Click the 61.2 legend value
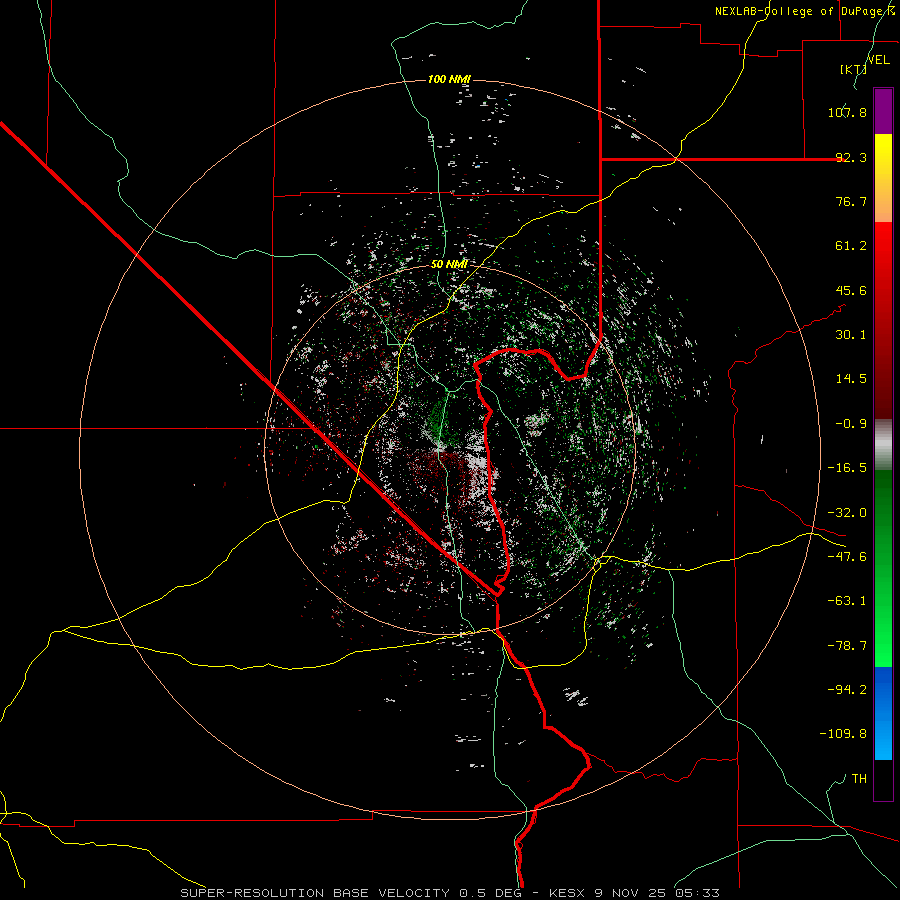This screenshot has height=900, width=900. click(x=851, y=246)
